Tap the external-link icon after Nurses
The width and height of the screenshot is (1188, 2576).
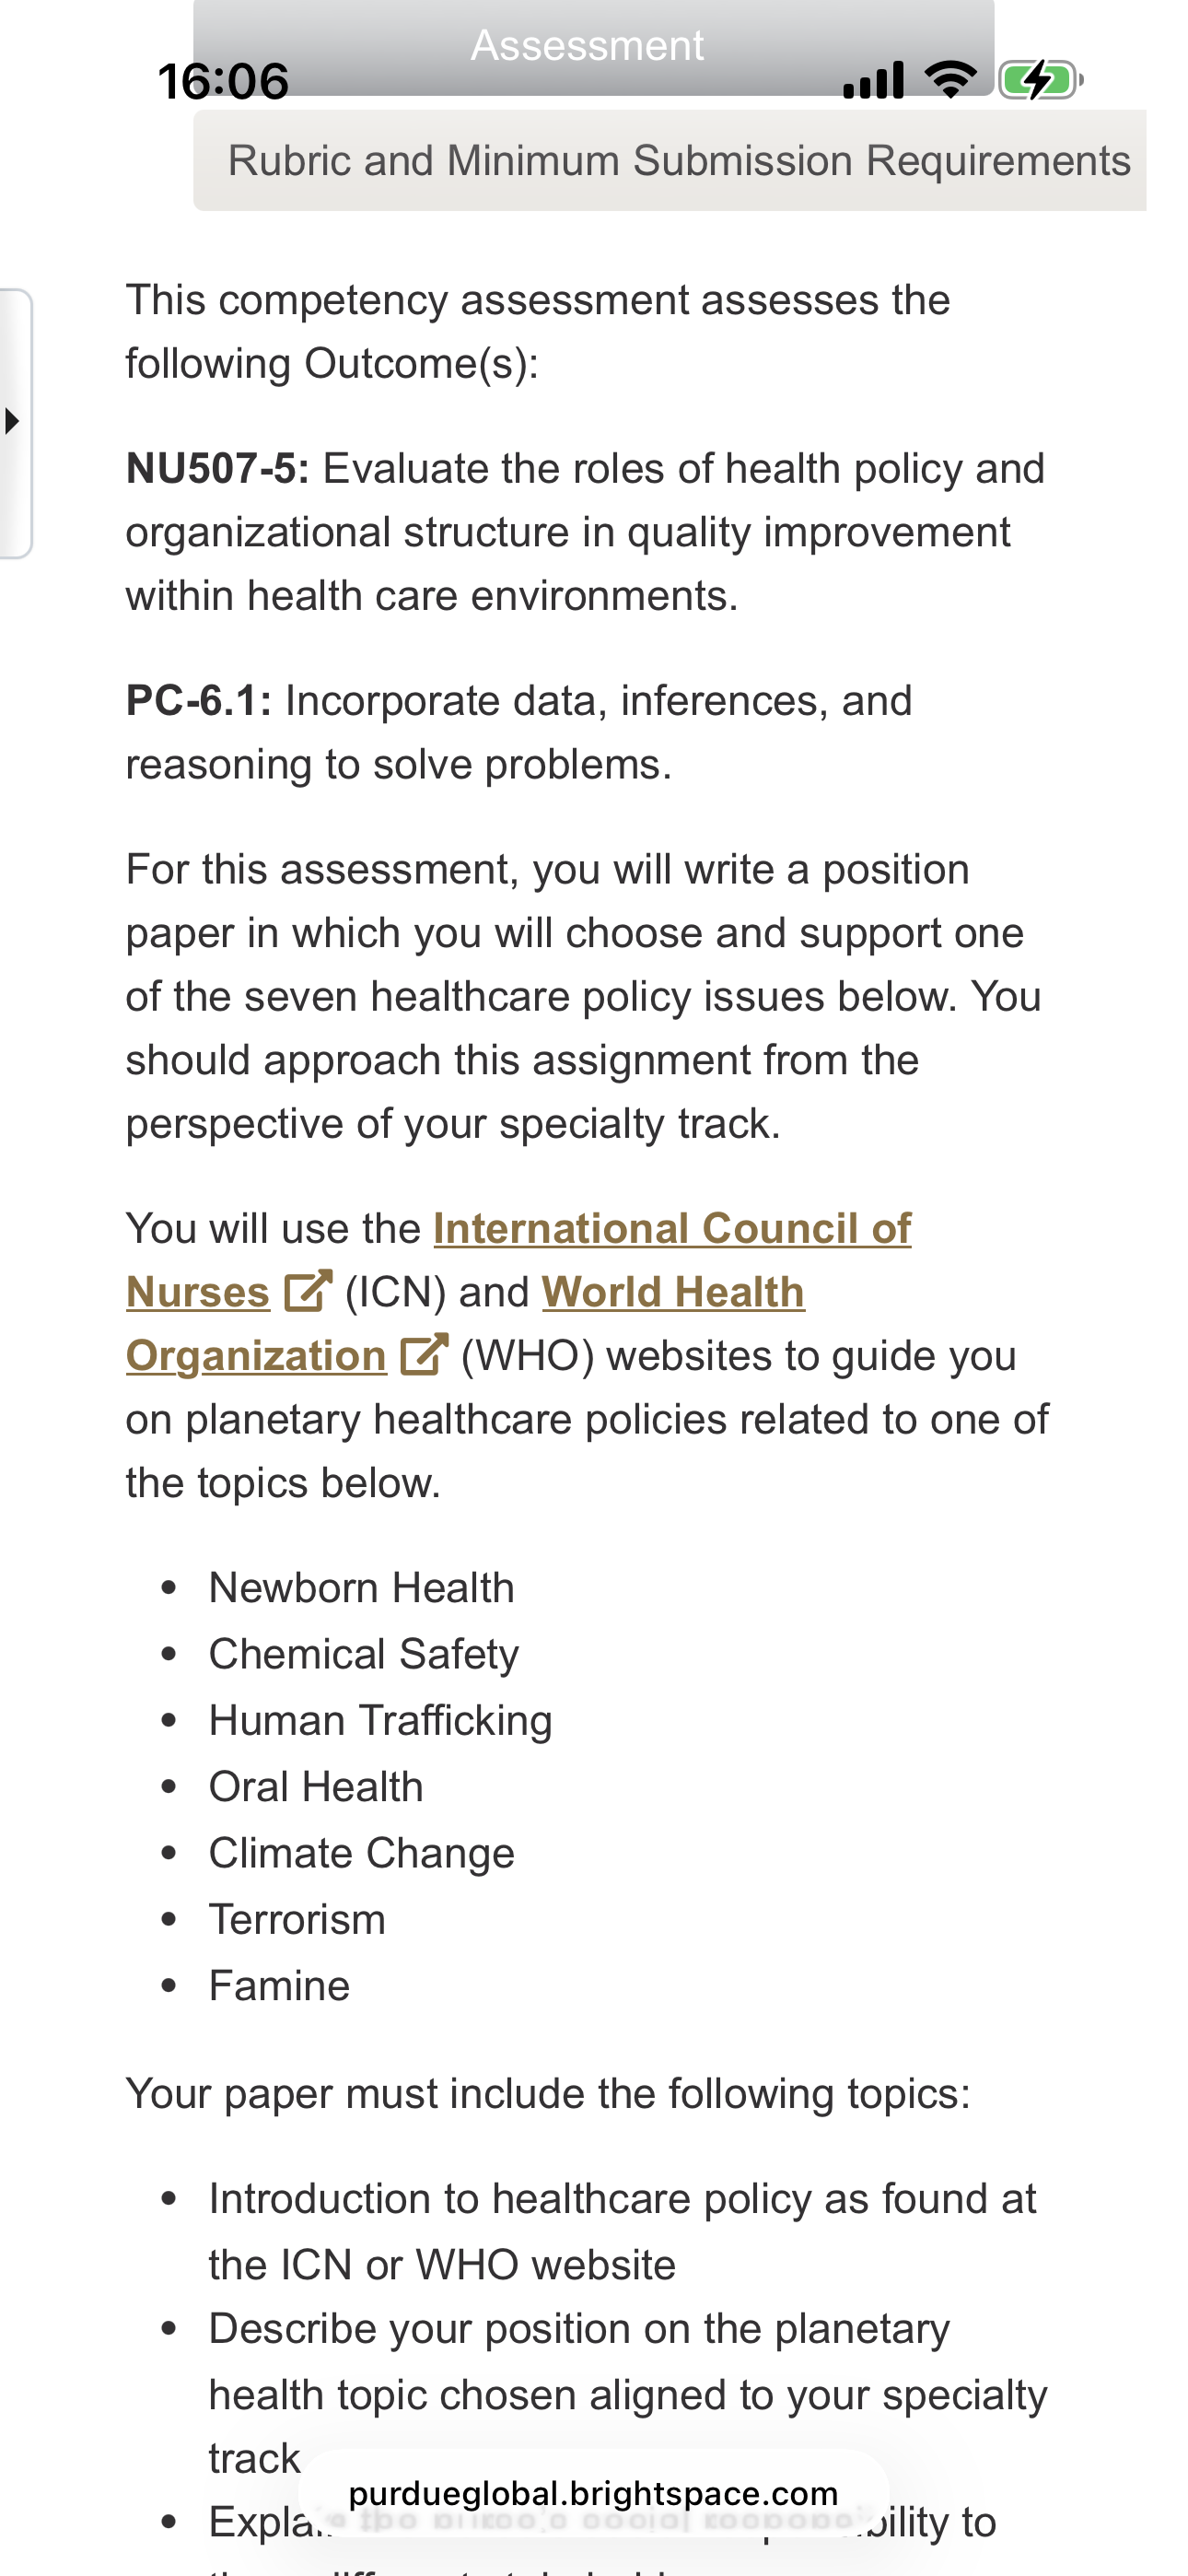(x=308, y=1291)
